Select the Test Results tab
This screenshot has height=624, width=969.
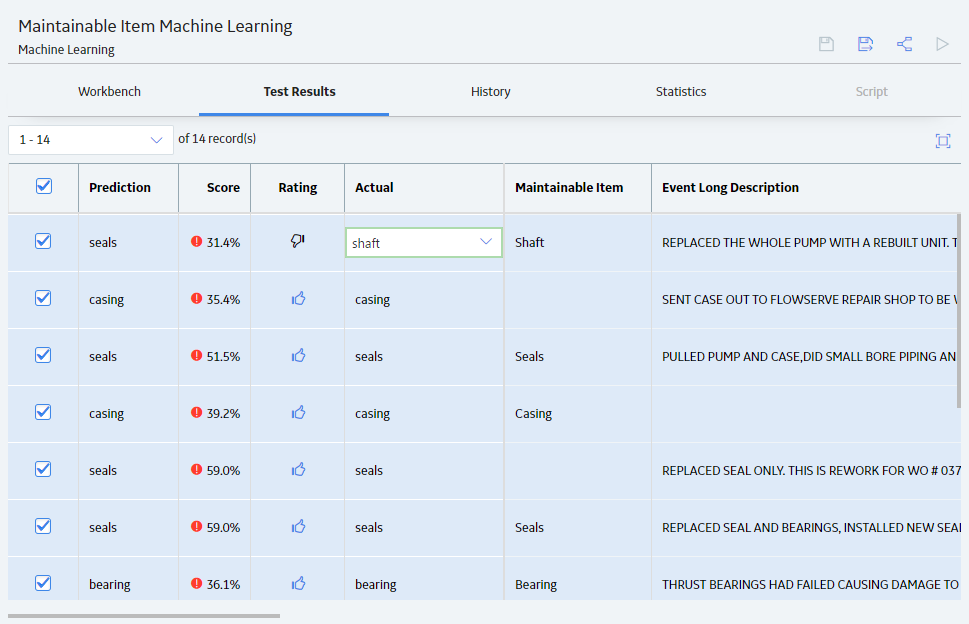[300, 91]
